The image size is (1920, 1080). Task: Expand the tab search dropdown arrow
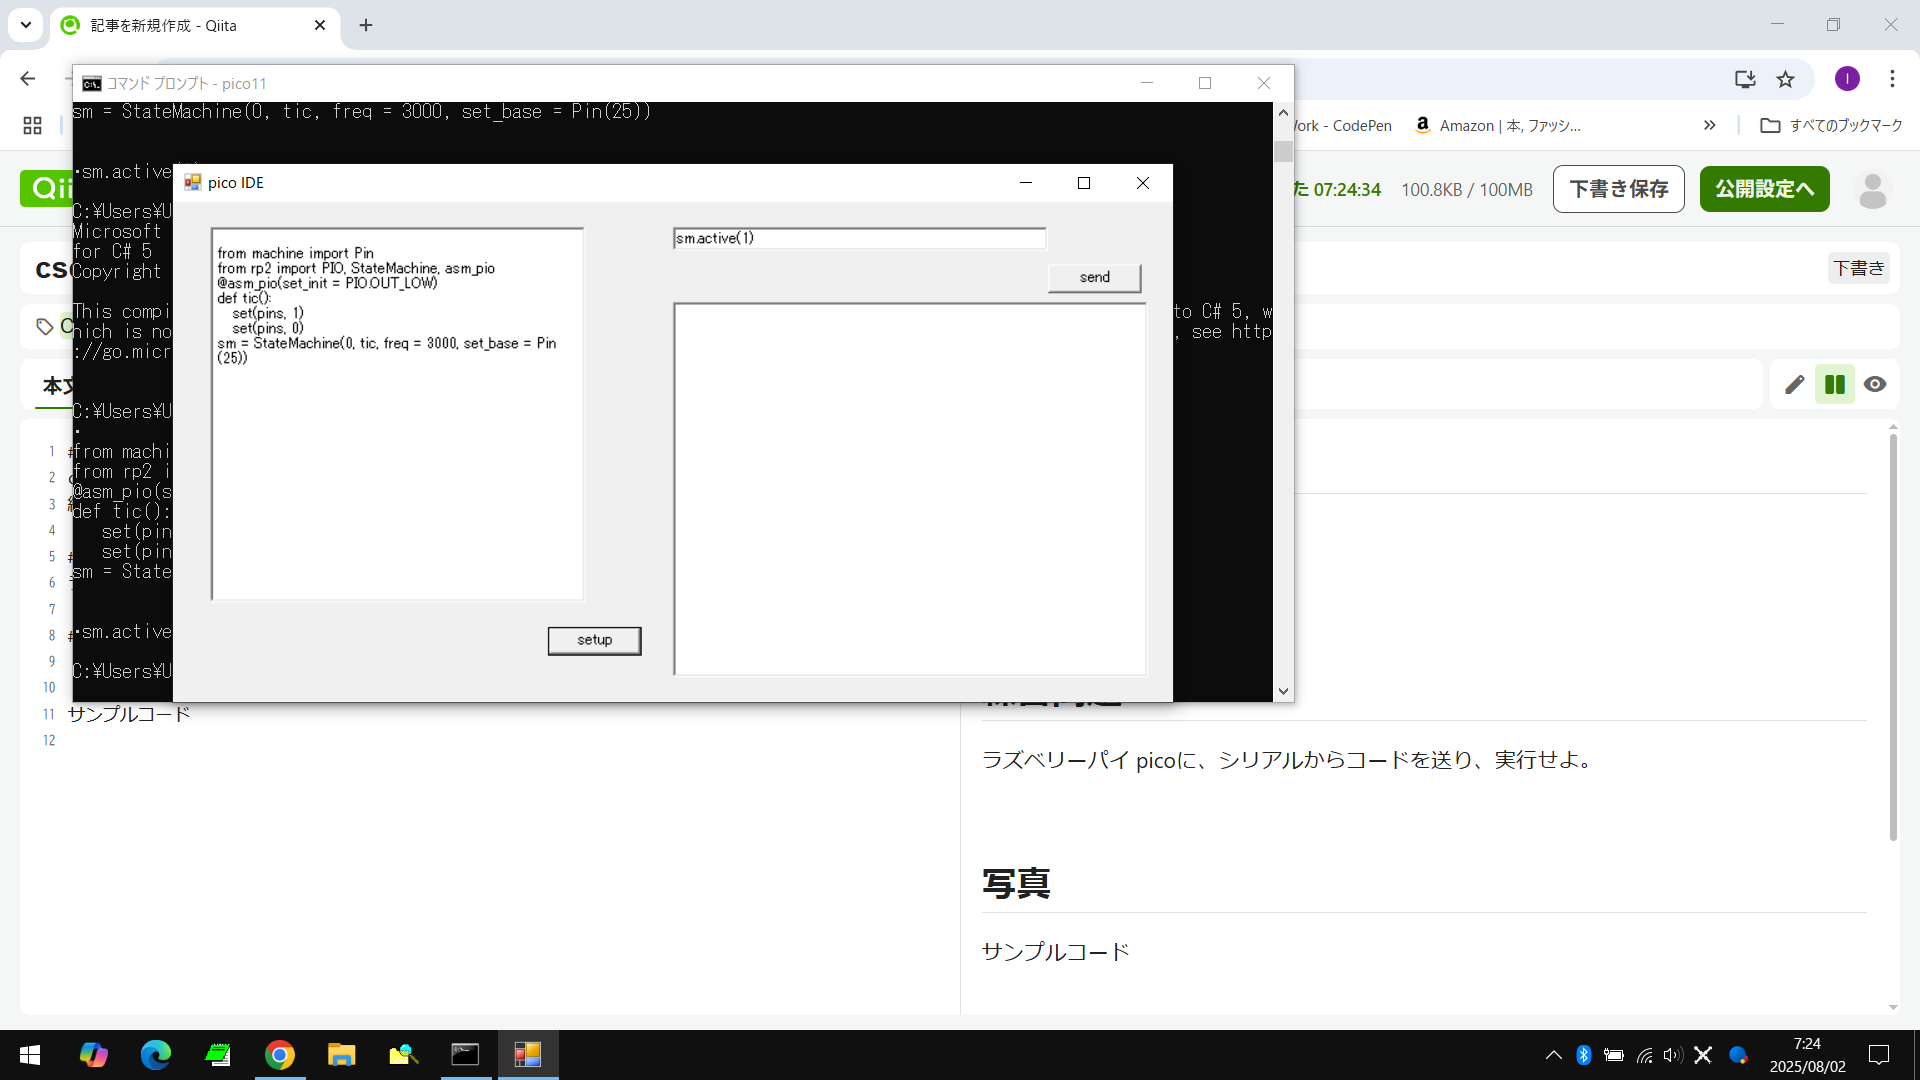click(26, 25)
